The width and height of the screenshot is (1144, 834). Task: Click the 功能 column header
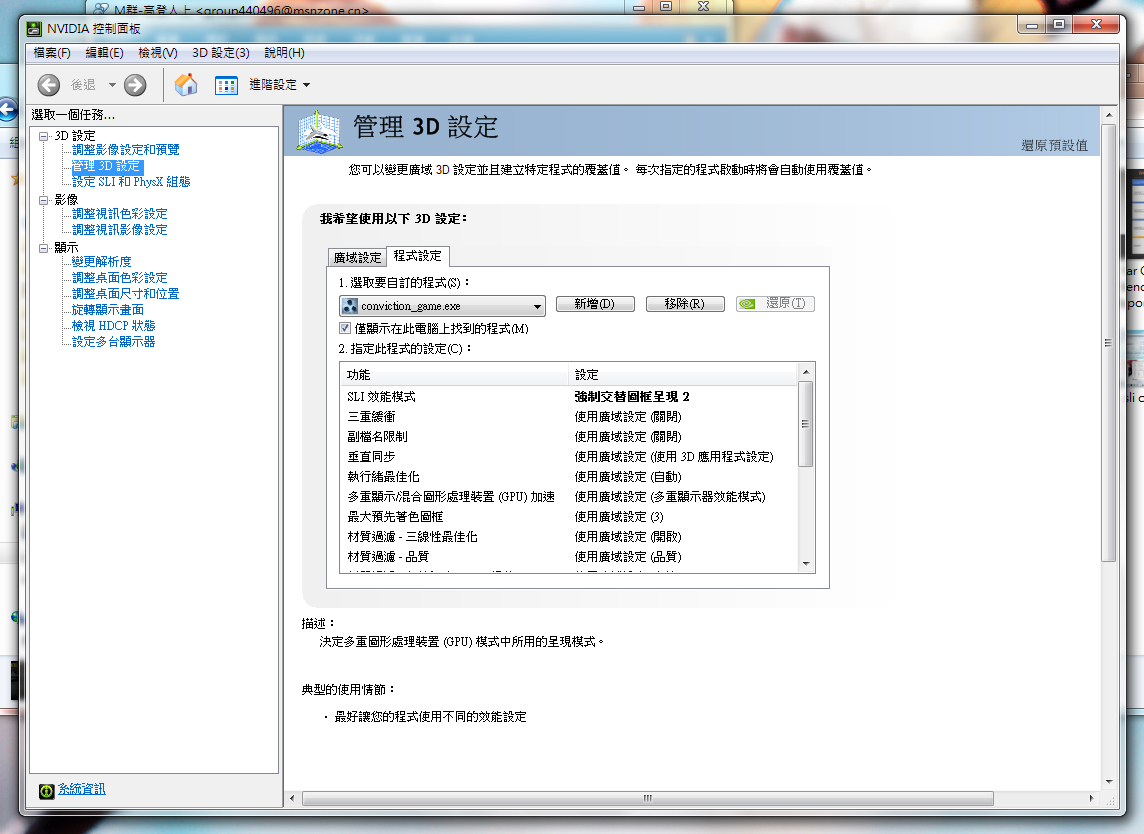tap(454, 374)
